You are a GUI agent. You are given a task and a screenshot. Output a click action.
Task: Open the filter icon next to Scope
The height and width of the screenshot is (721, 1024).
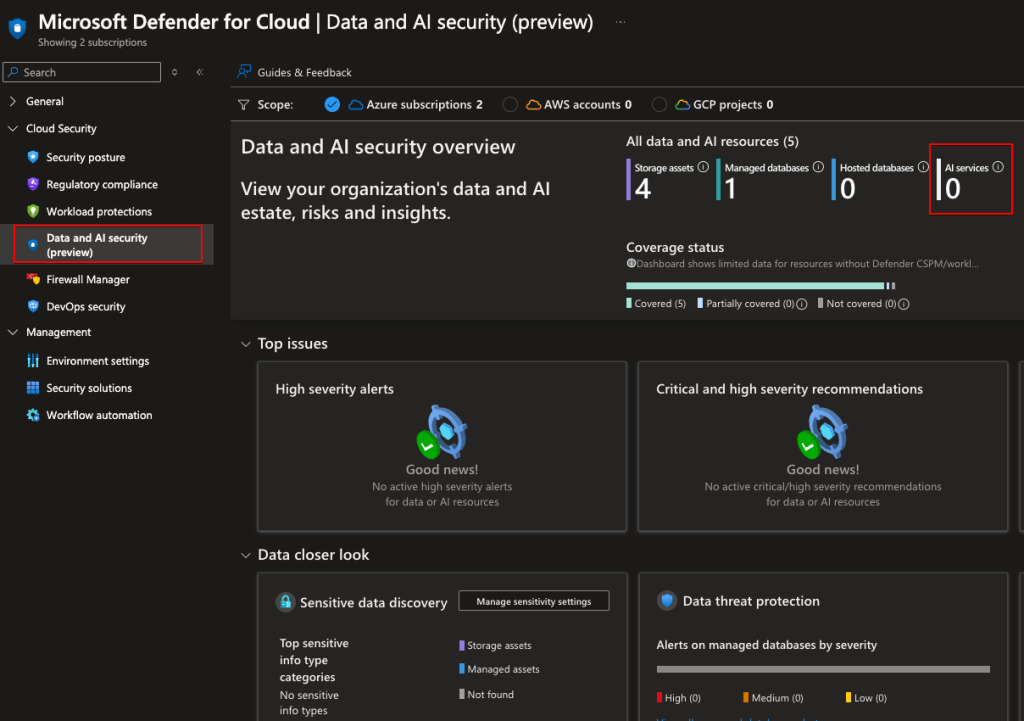tap(243, 104)
